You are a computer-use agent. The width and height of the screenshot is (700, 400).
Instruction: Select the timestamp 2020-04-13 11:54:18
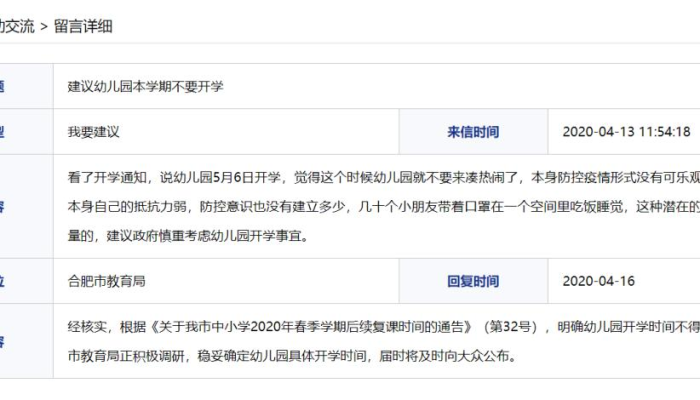(626, 132)
